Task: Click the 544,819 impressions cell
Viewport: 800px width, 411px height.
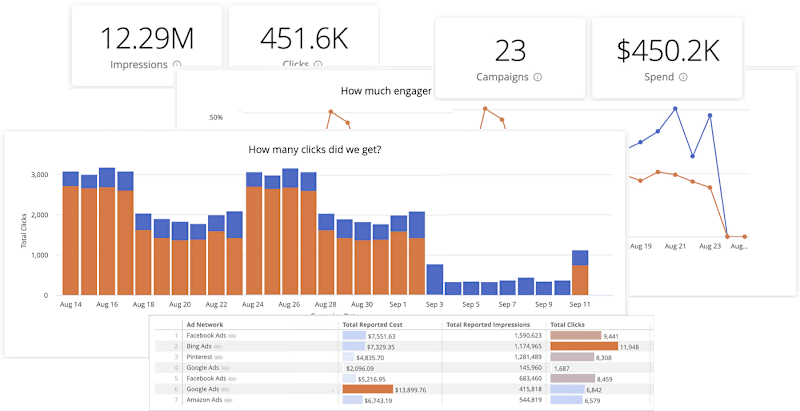Action: tap(531, 400)
